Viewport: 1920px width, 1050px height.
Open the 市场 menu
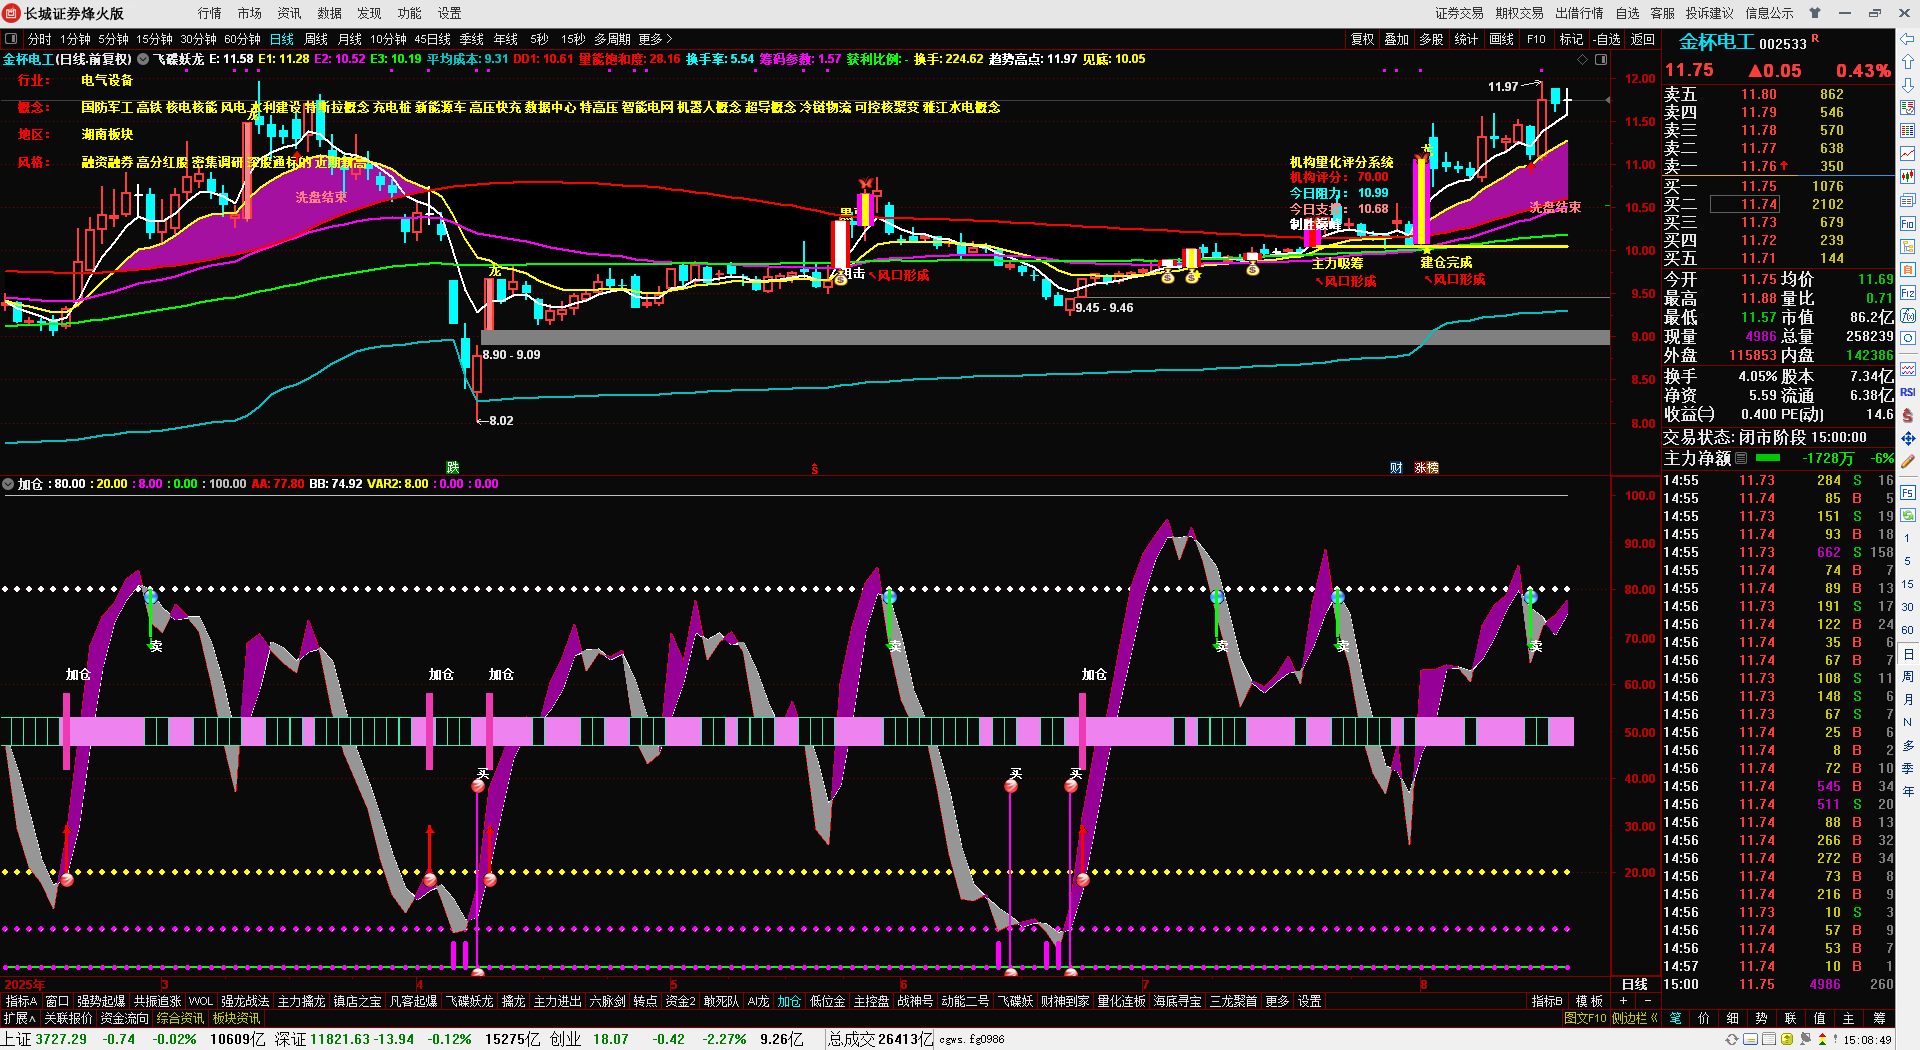(249, 13)
